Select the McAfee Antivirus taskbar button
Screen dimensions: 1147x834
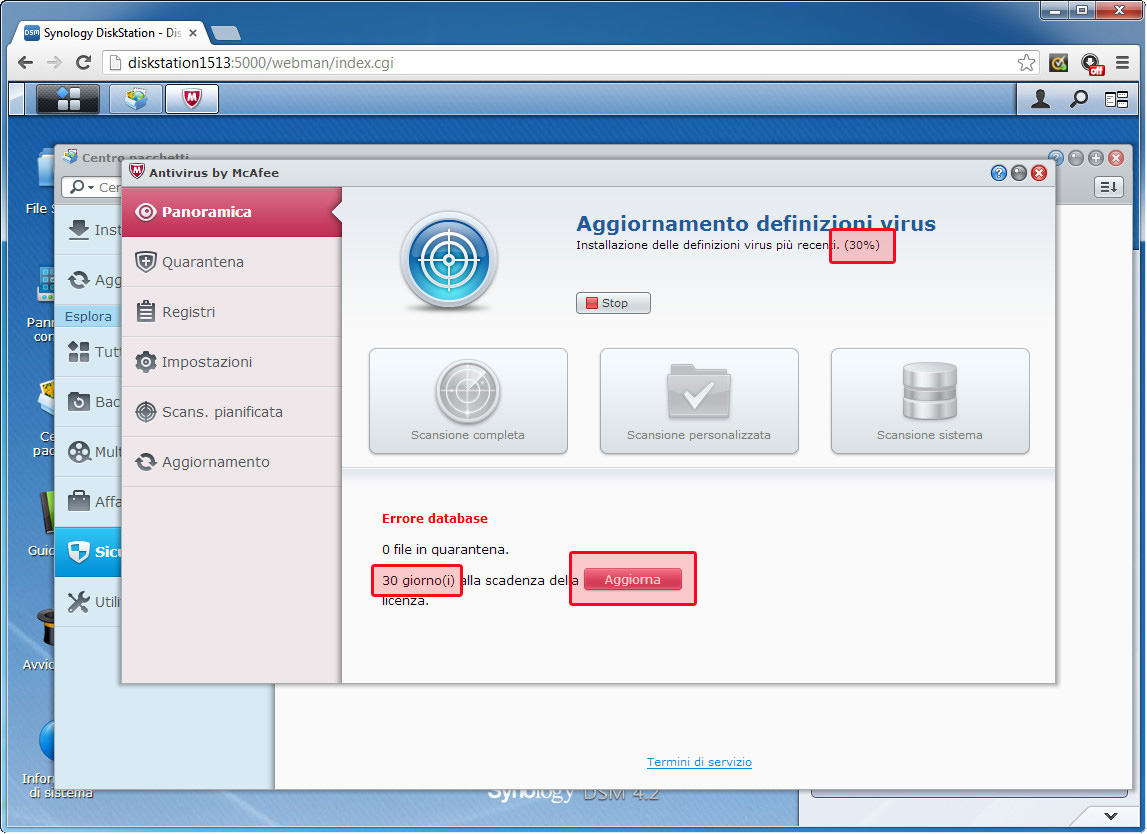192,99
